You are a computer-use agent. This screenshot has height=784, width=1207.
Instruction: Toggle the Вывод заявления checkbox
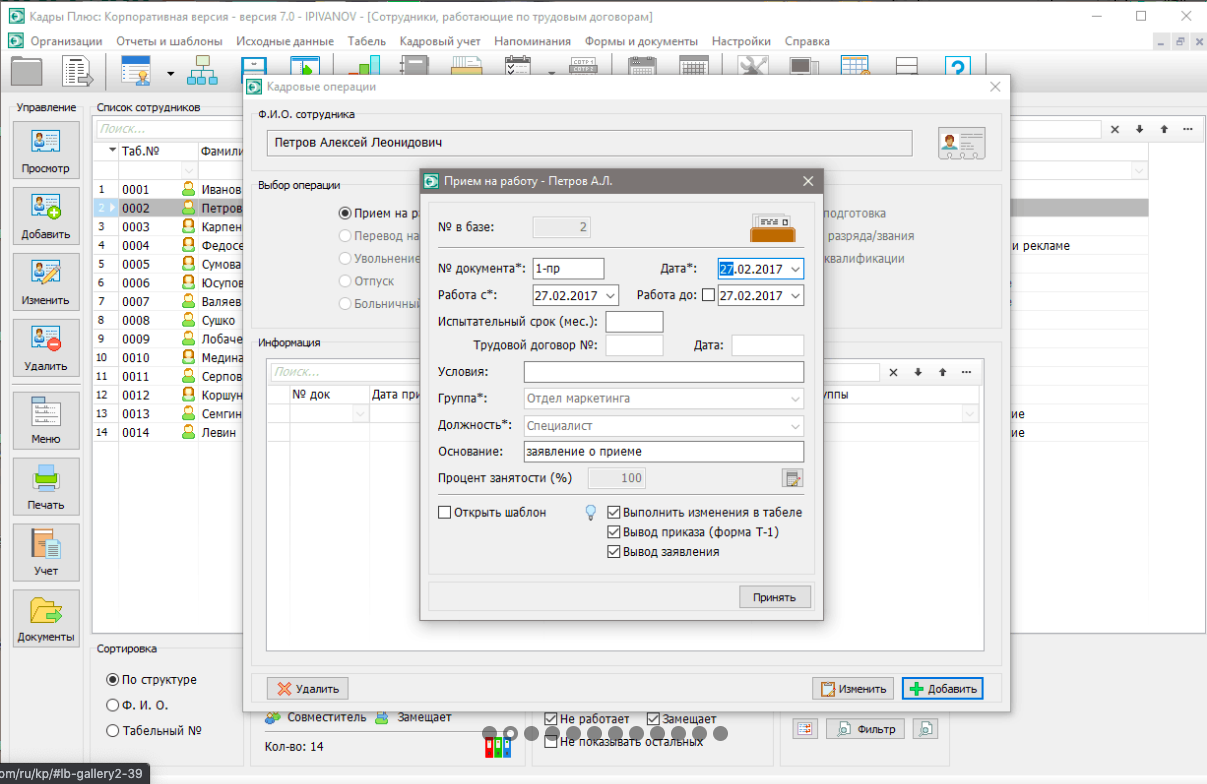[614, 551]
